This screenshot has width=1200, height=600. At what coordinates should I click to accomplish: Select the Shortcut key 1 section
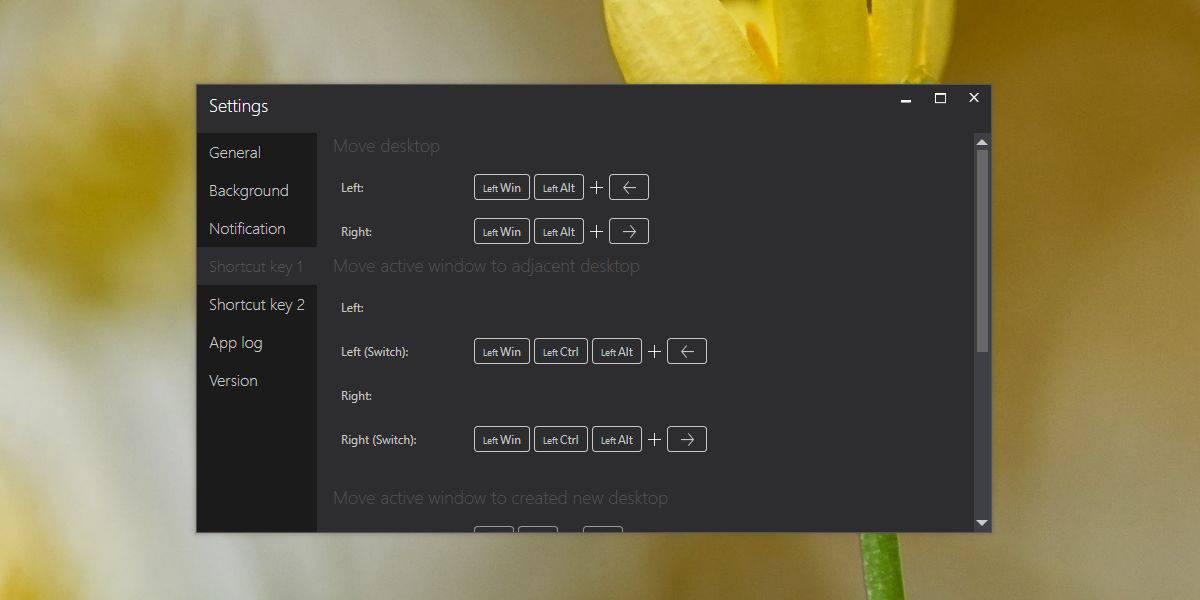tap(256, 266)
